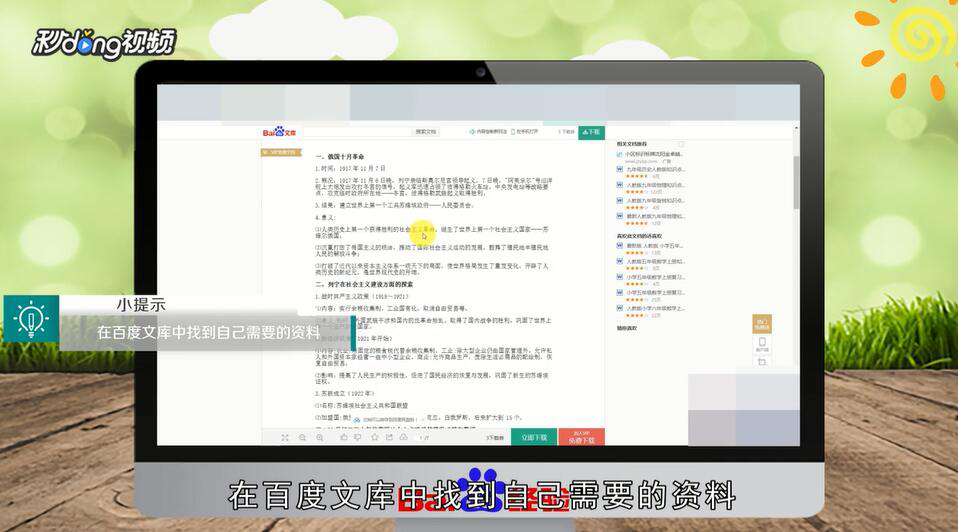
Task: Click the line 3.苏联成立(1922年)
Action: coord(345,393)
